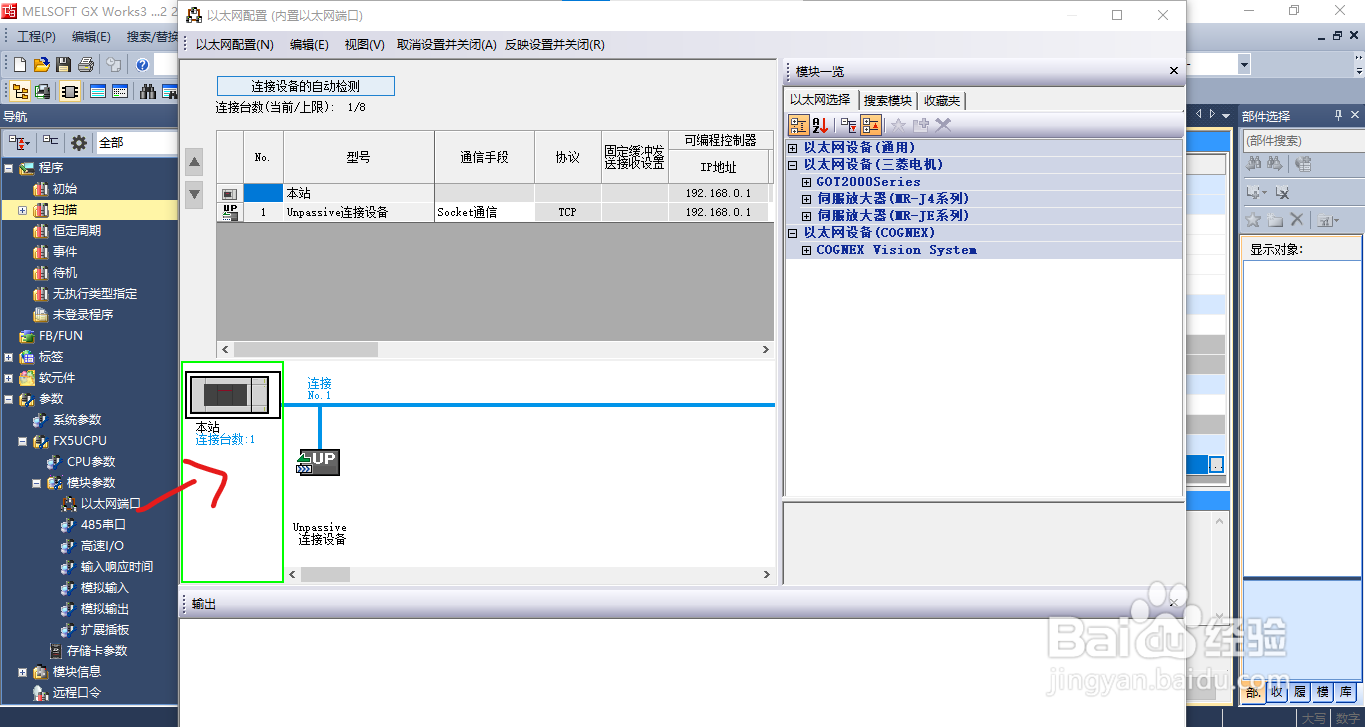Open FB/FUN in navigation tree
Image resolution: width=1365 pixels, height=727 pixels.
(60, 336)
